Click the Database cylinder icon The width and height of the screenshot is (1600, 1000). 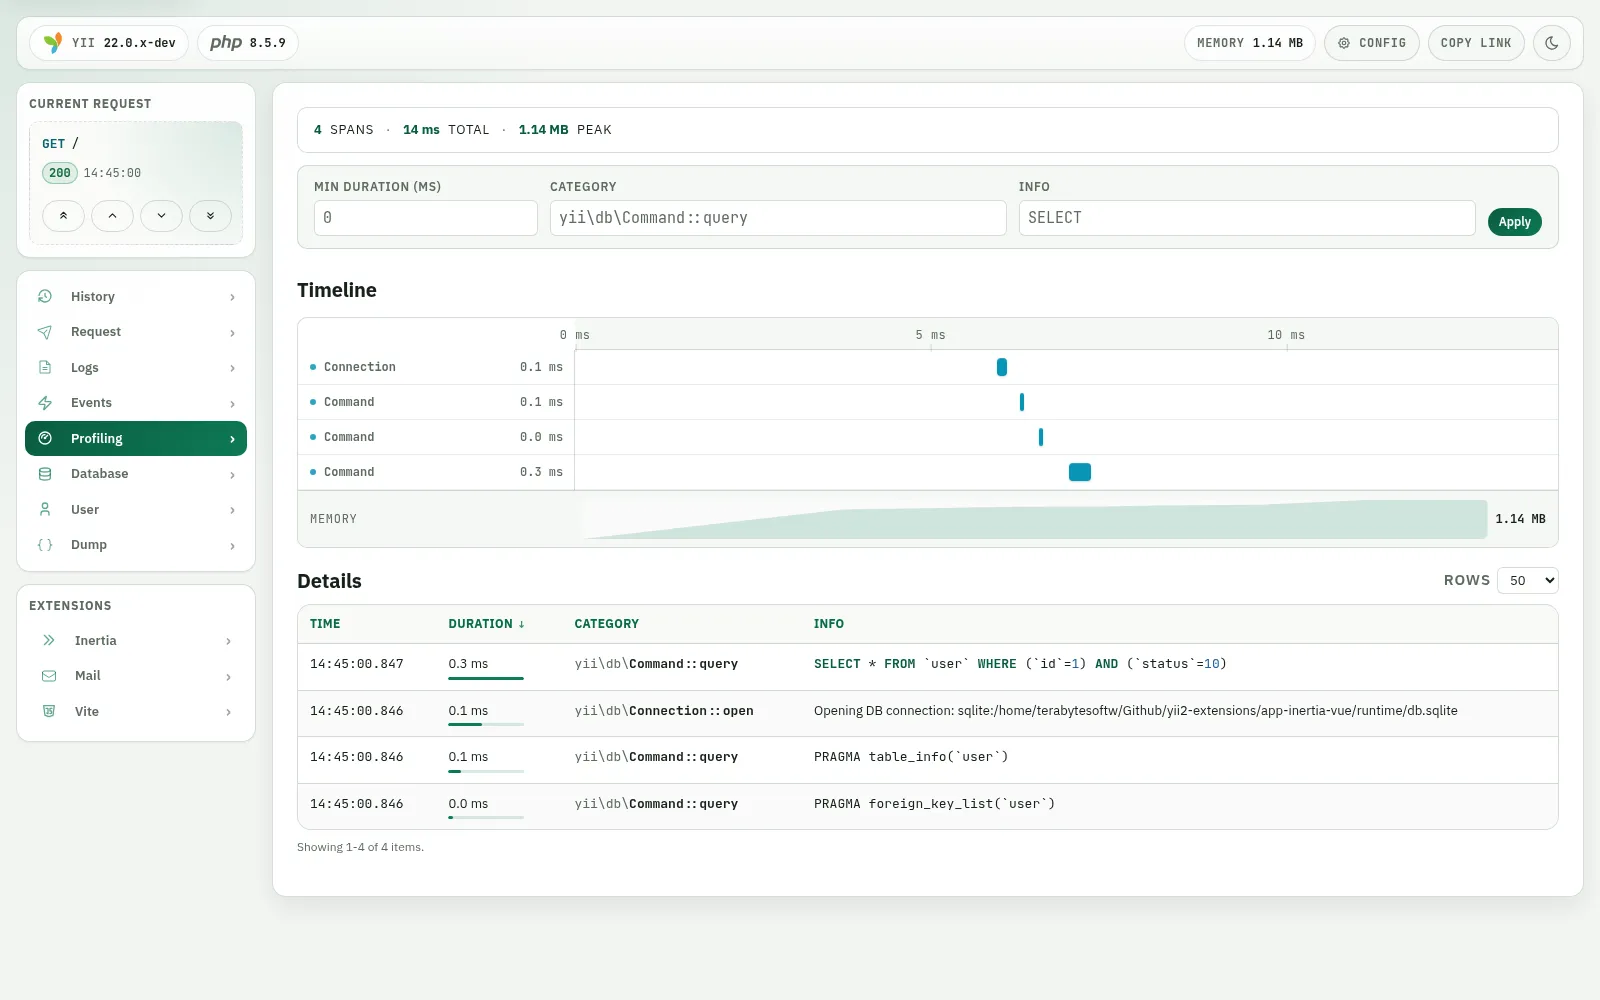45,474
